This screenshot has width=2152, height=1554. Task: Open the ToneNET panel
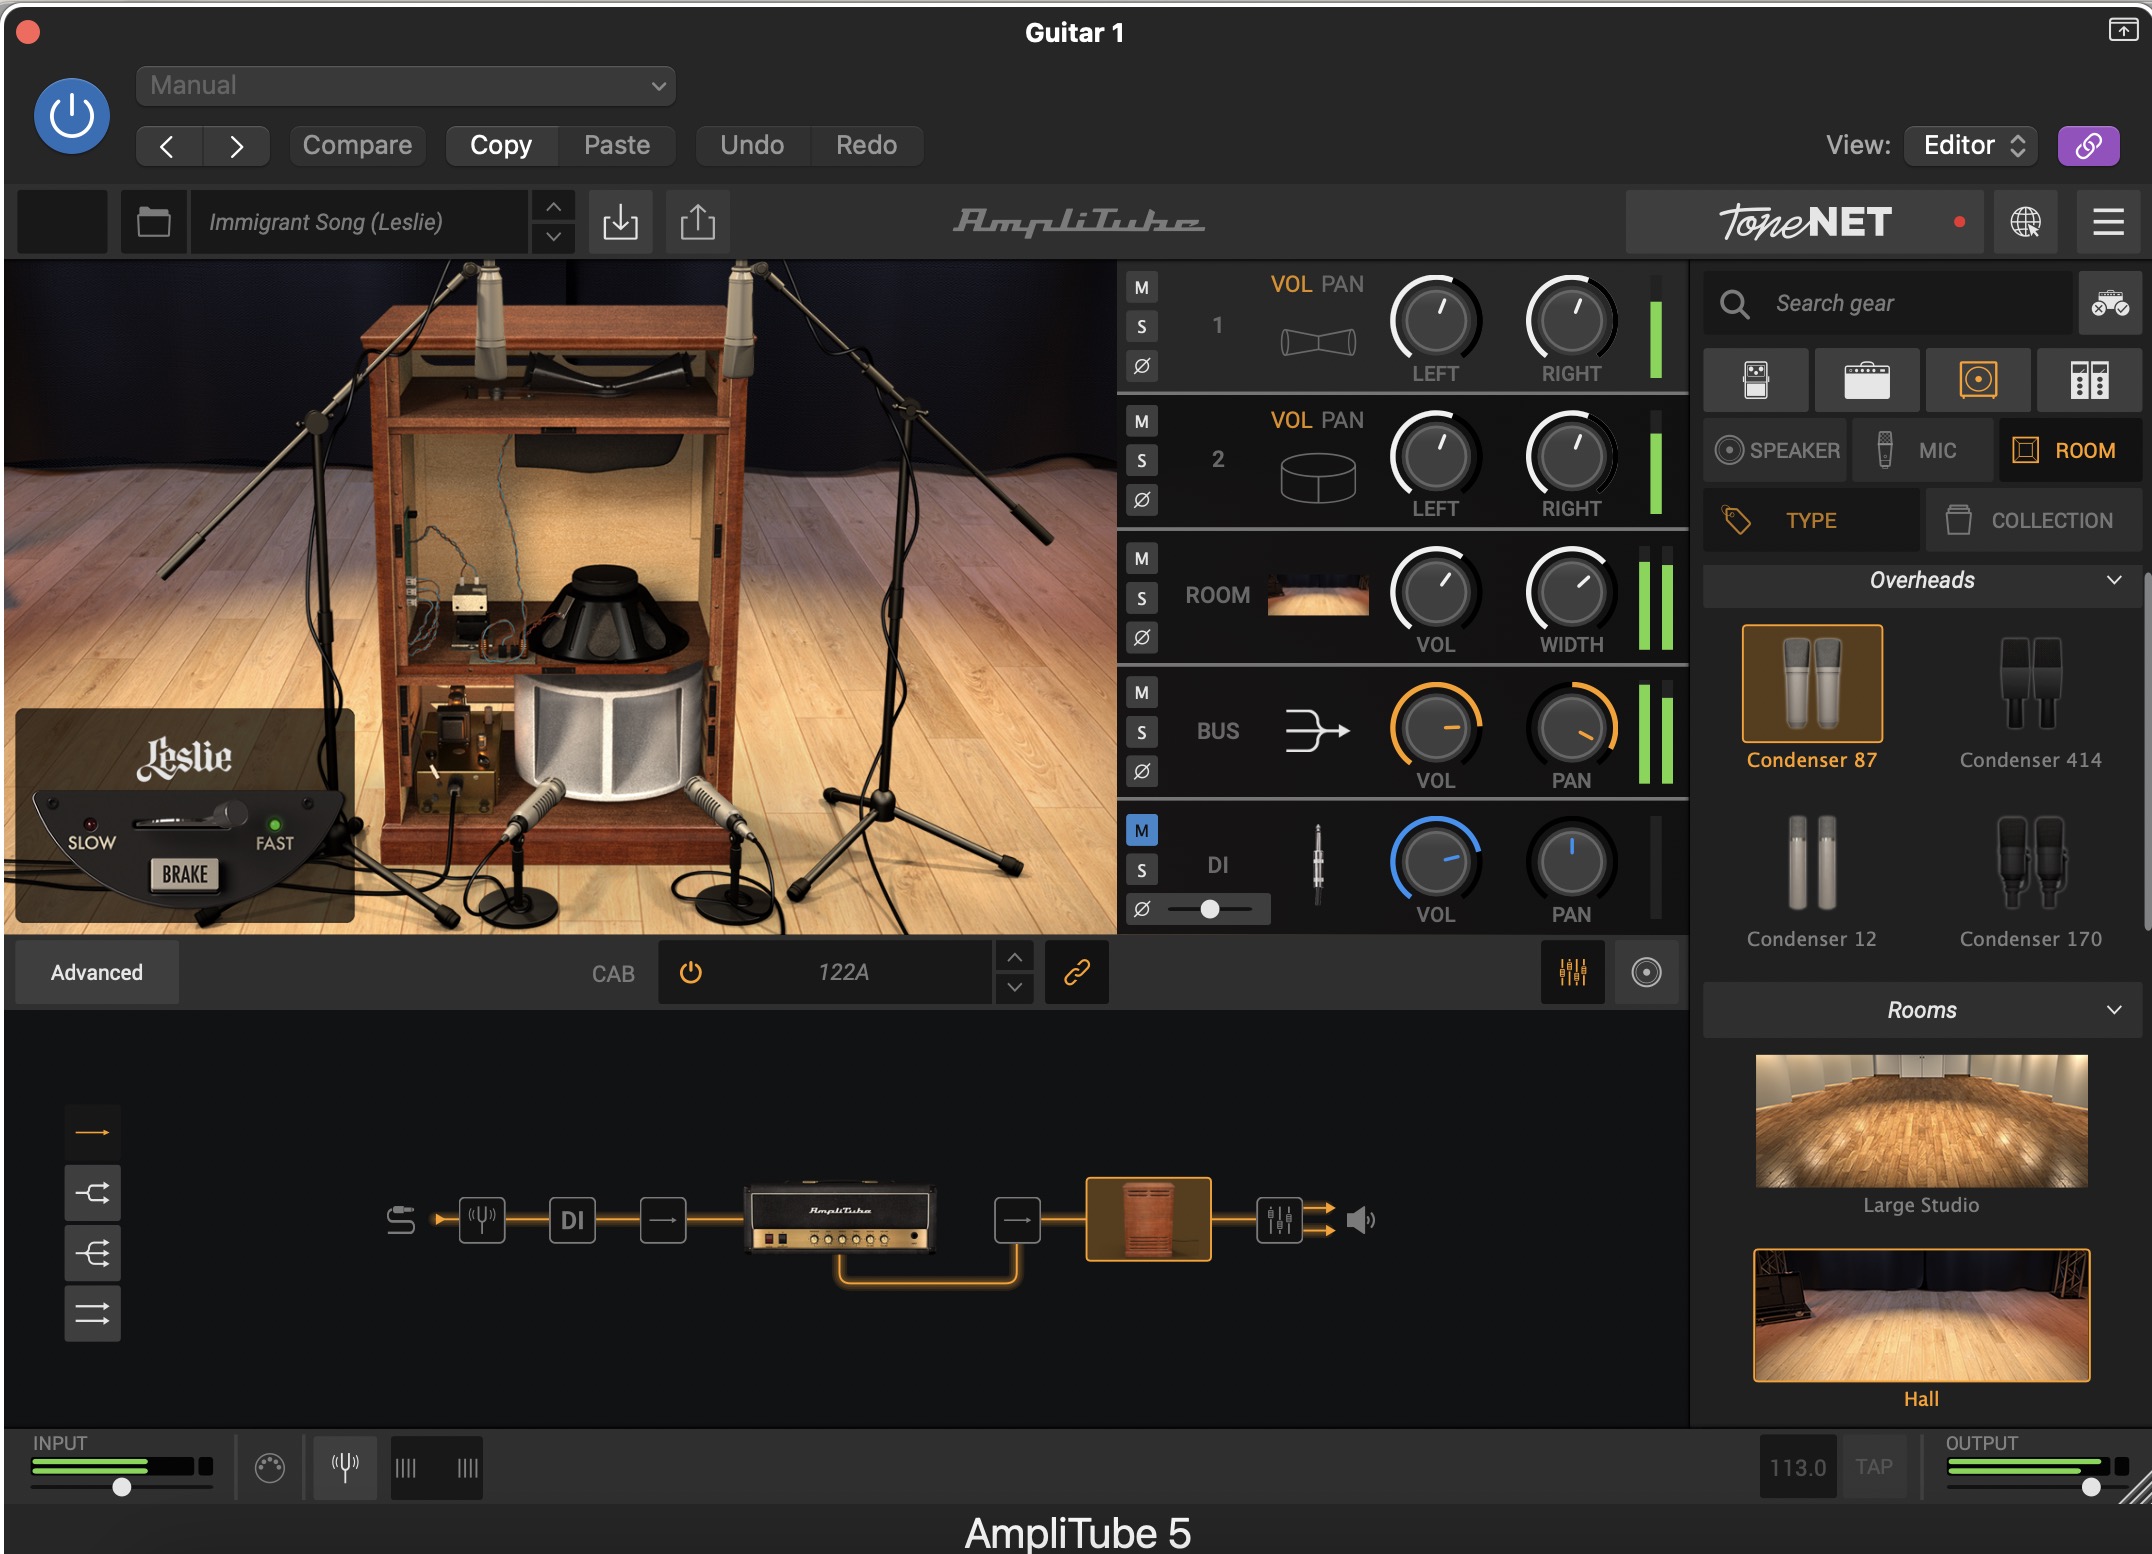pyautogui.click(x=1806, y=222)
